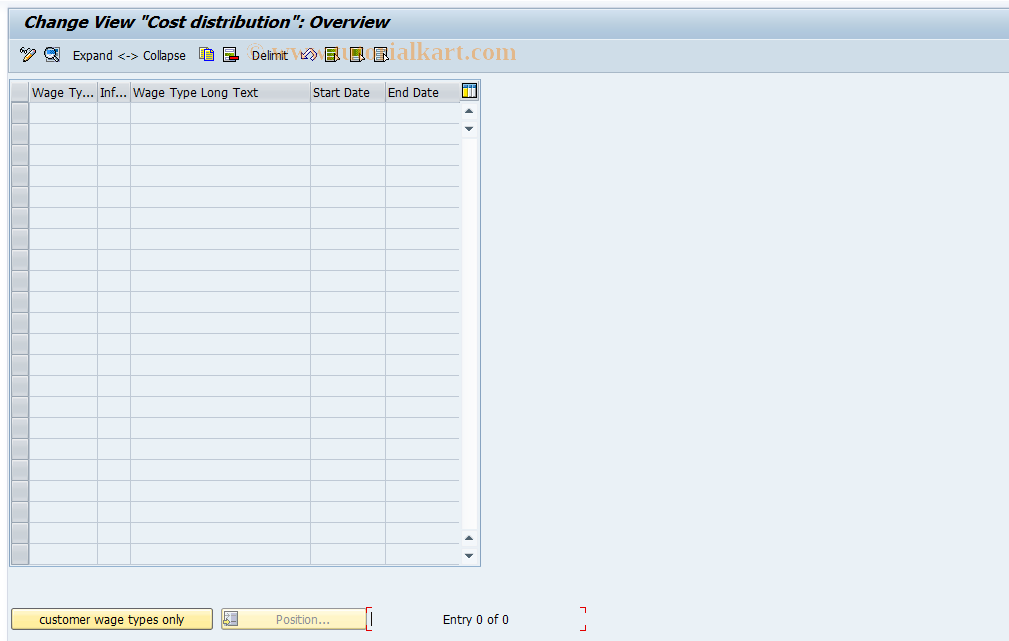Click the Copy As icon
Viewport: 1009px width, 641px height.
pyautogui.click(x=206, y=55)
